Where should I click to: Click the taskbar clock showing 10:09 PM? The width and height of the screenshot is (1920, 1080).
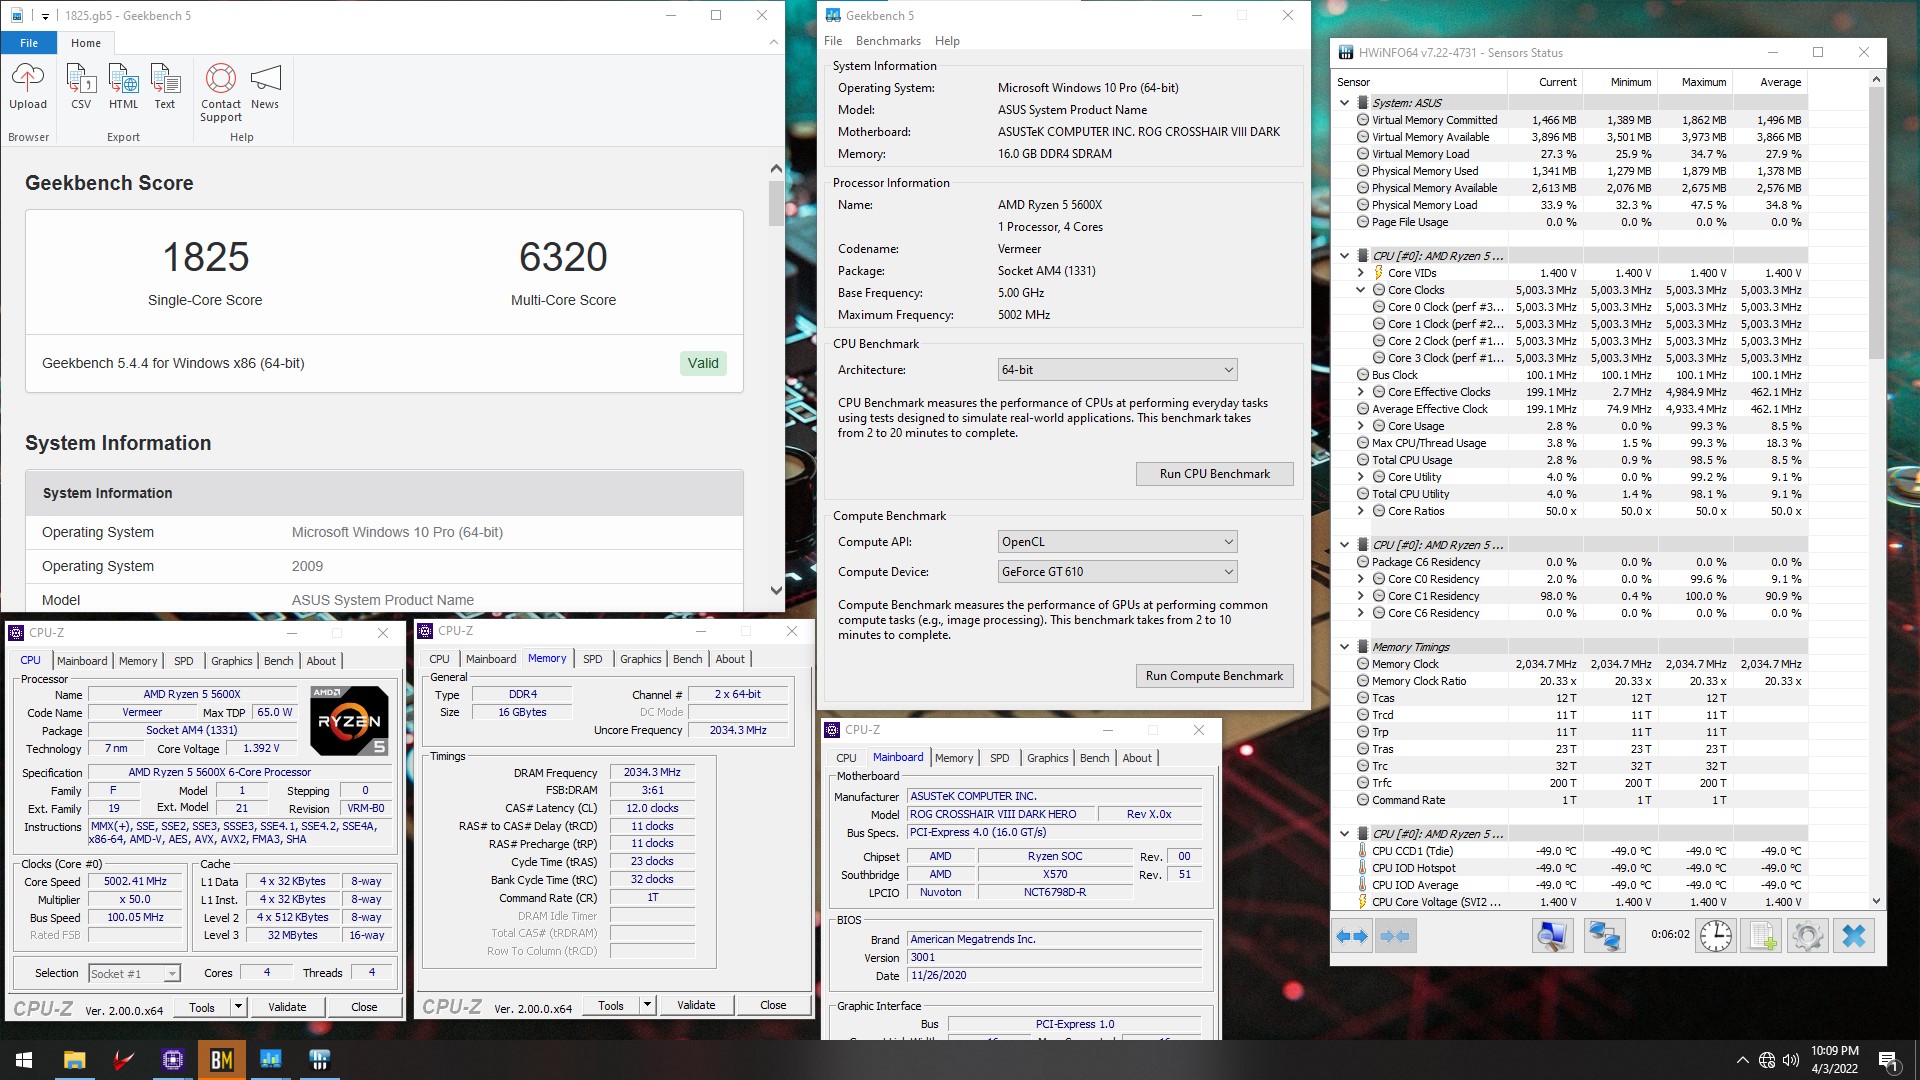[x=1834, y=1060]
